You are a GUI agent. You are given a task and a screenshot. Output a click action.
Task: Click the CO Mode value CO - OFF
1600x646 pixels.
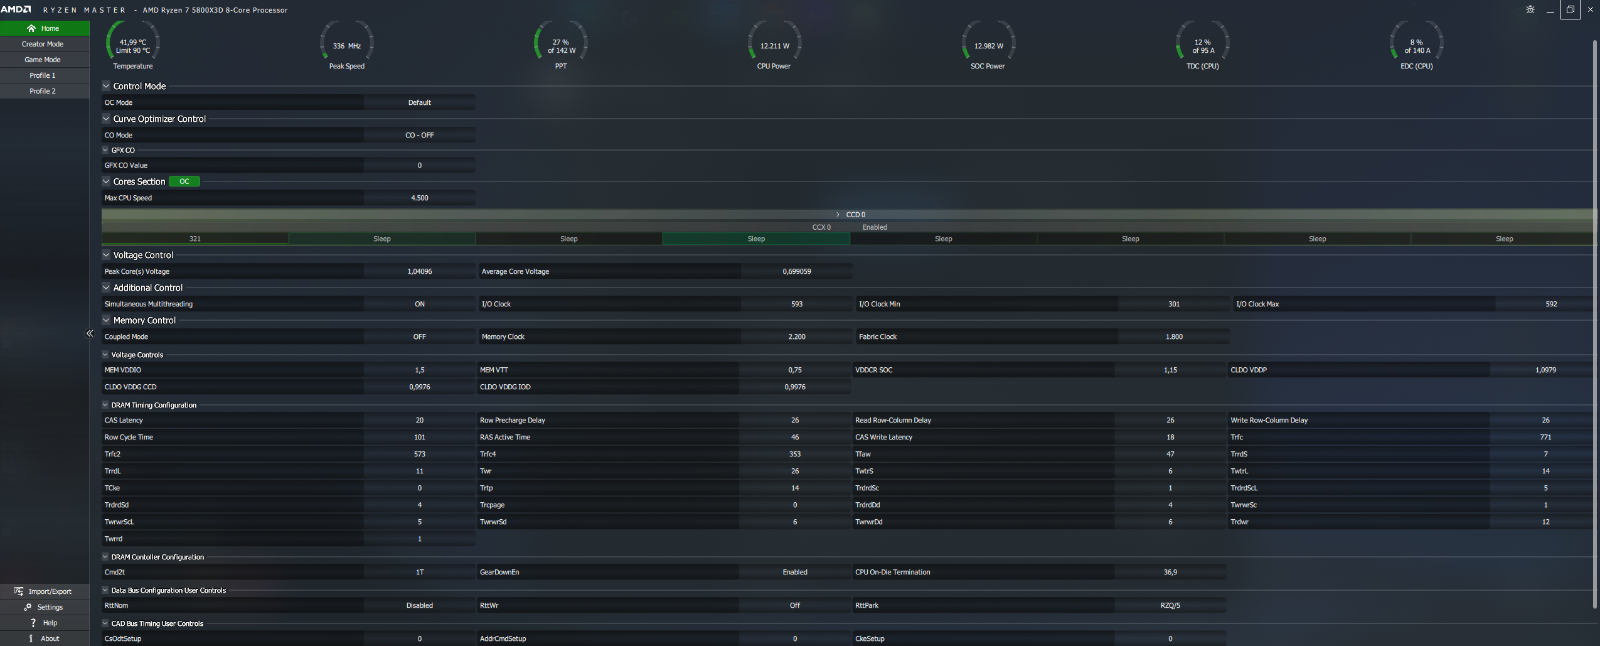point(420,135)
